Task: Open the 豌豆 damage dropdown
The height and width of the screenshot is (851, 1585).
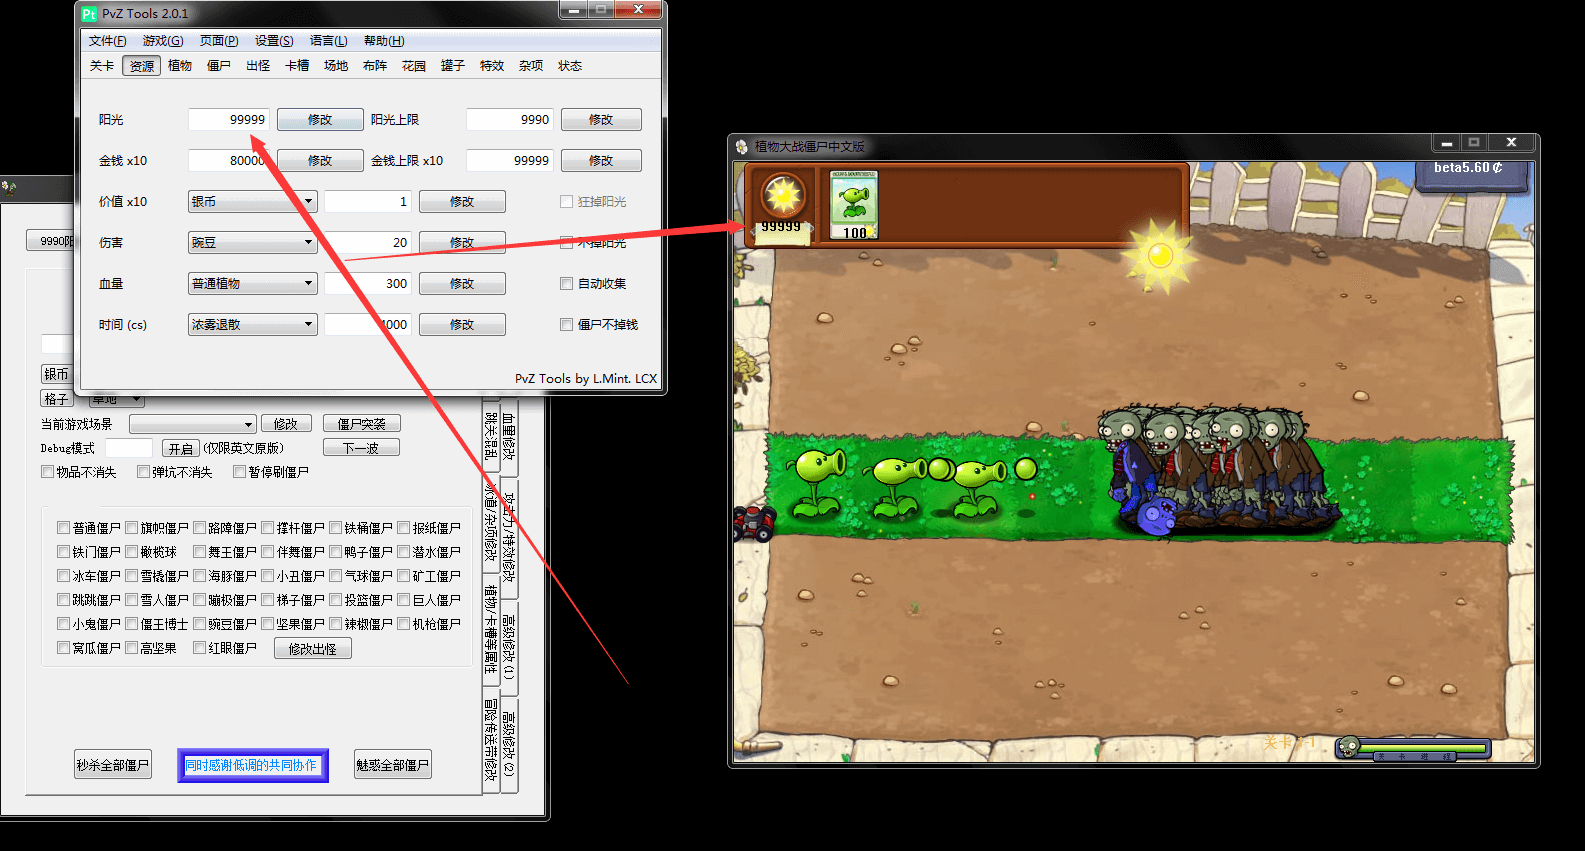Action: coord(253,243)
